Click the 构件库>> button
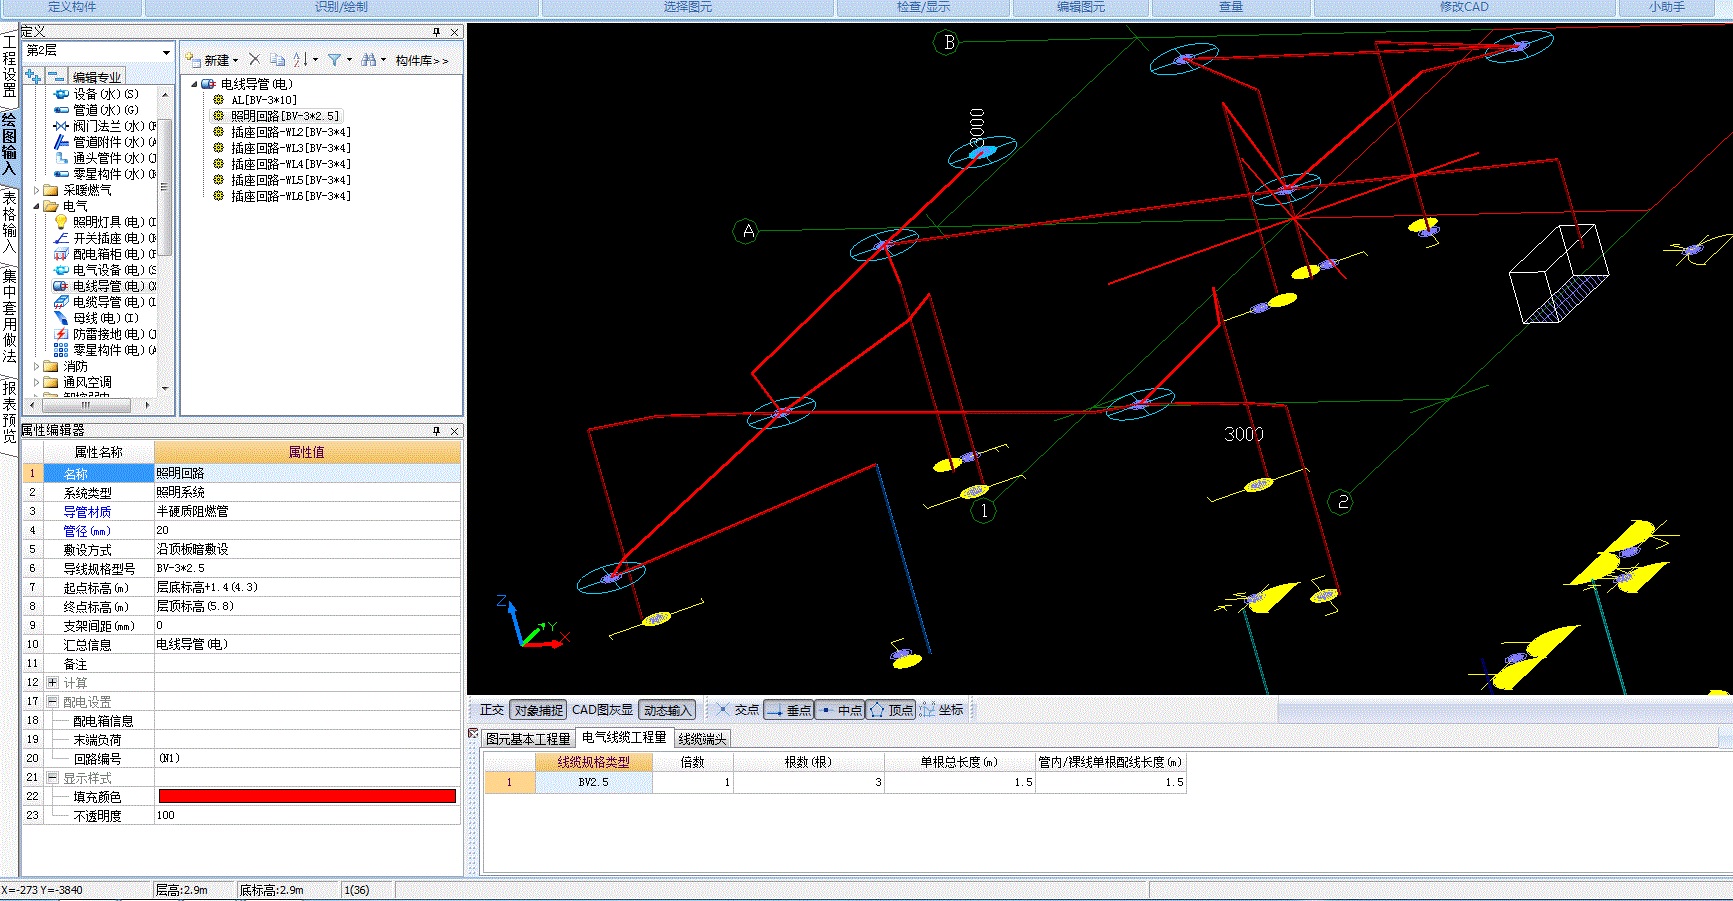 click(421, 61)
